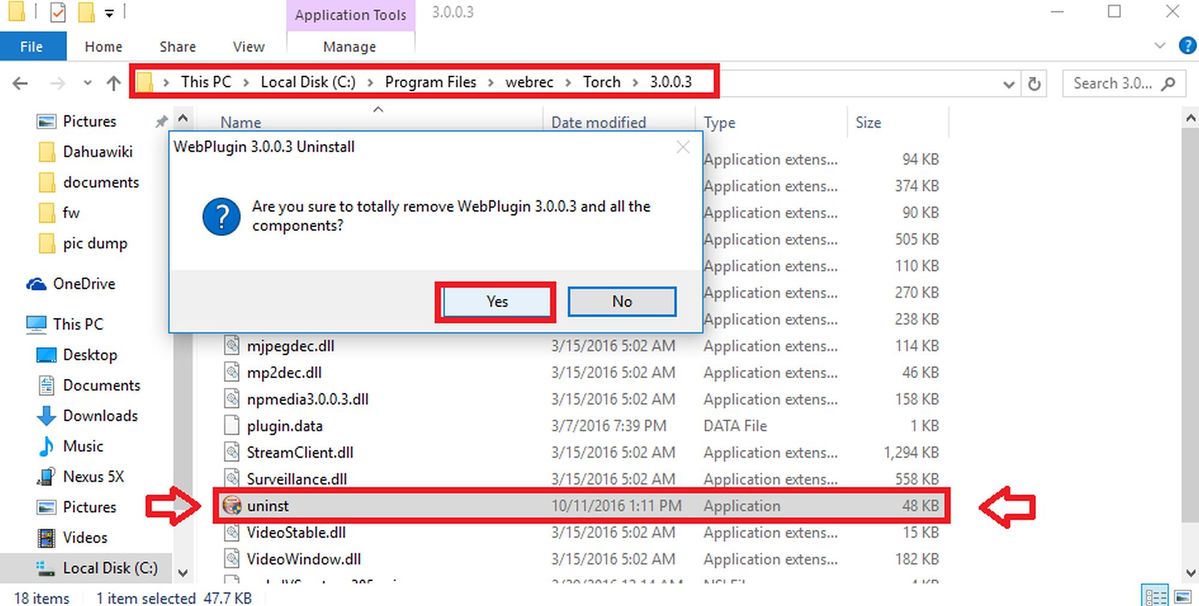Select Local Disk (C:) in sidebar
This screenshot has width=1199, height=606.
click(110, 568)
